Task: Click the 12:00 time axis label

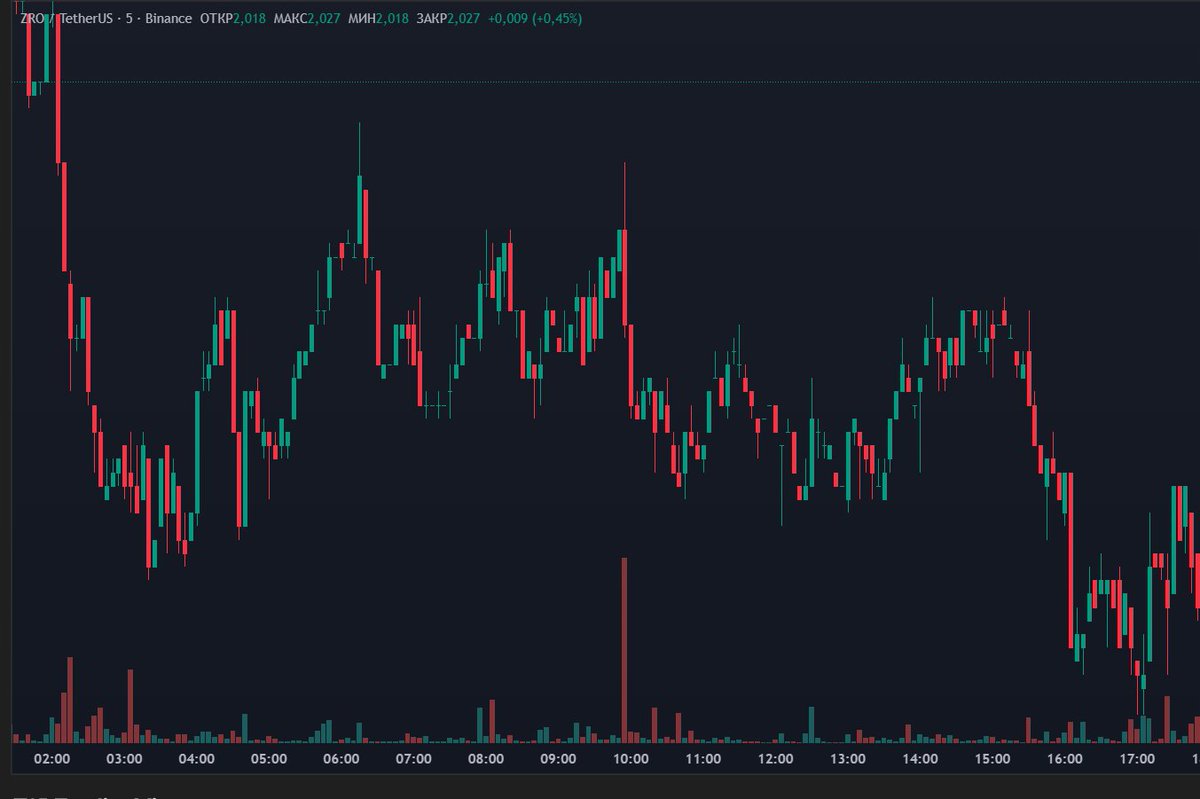Action: 775,759
